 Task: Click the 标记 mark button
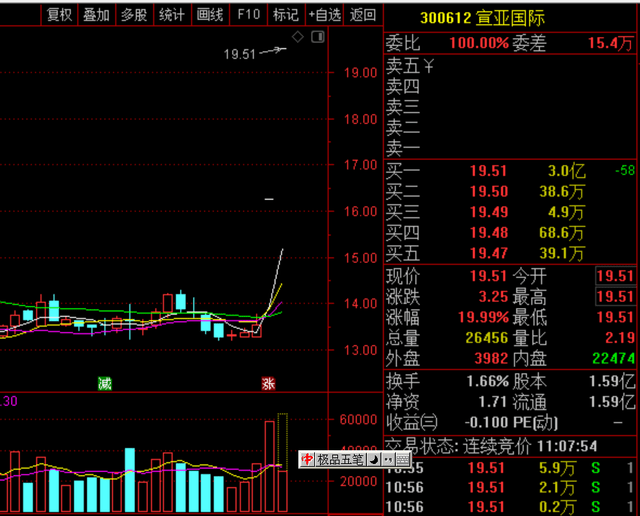(x=286, y=15)
